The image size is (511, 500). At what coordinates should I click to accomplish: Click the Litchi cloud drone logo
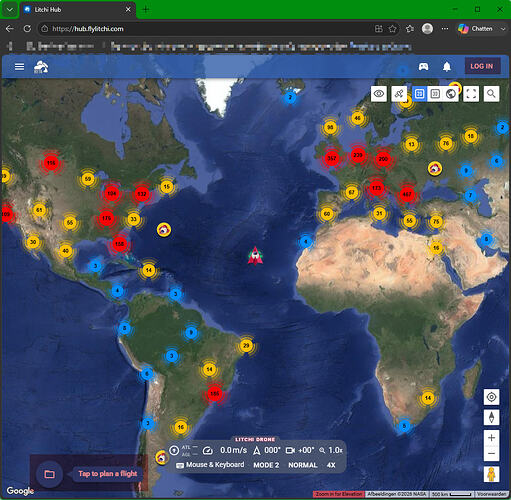tap(41, 67)
